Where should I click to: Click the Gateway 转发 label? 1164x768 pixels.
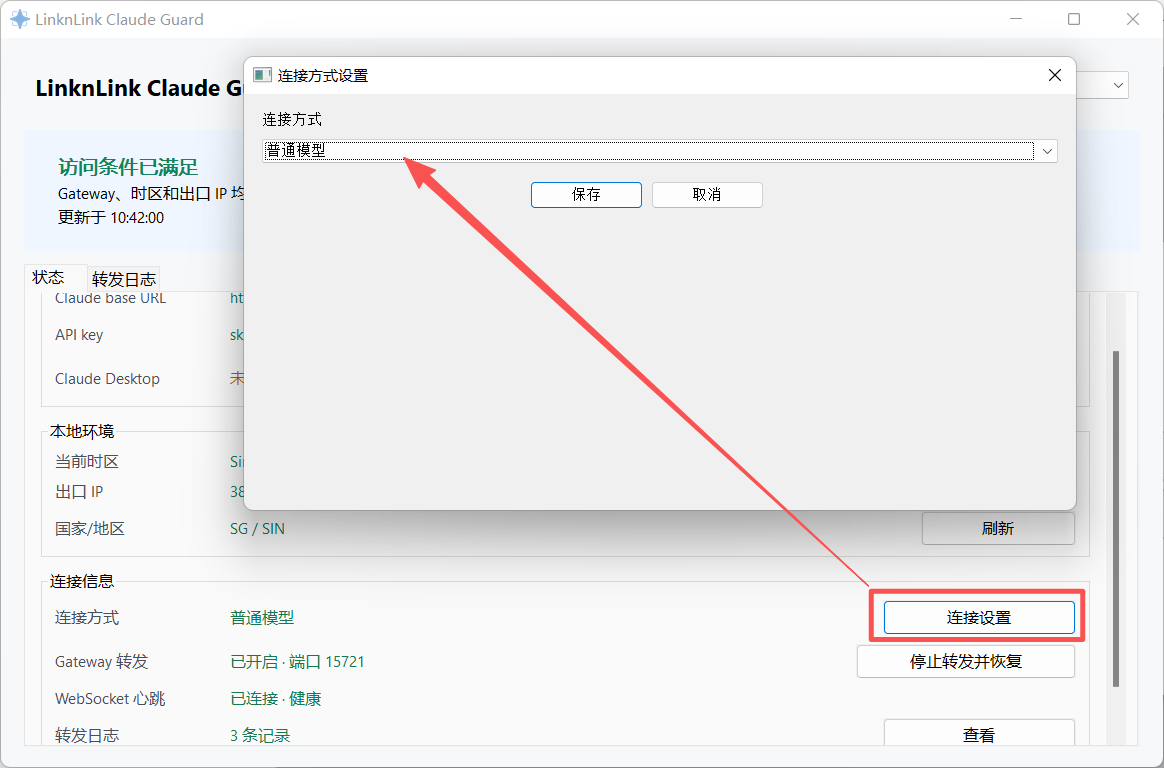click(102, 661)
